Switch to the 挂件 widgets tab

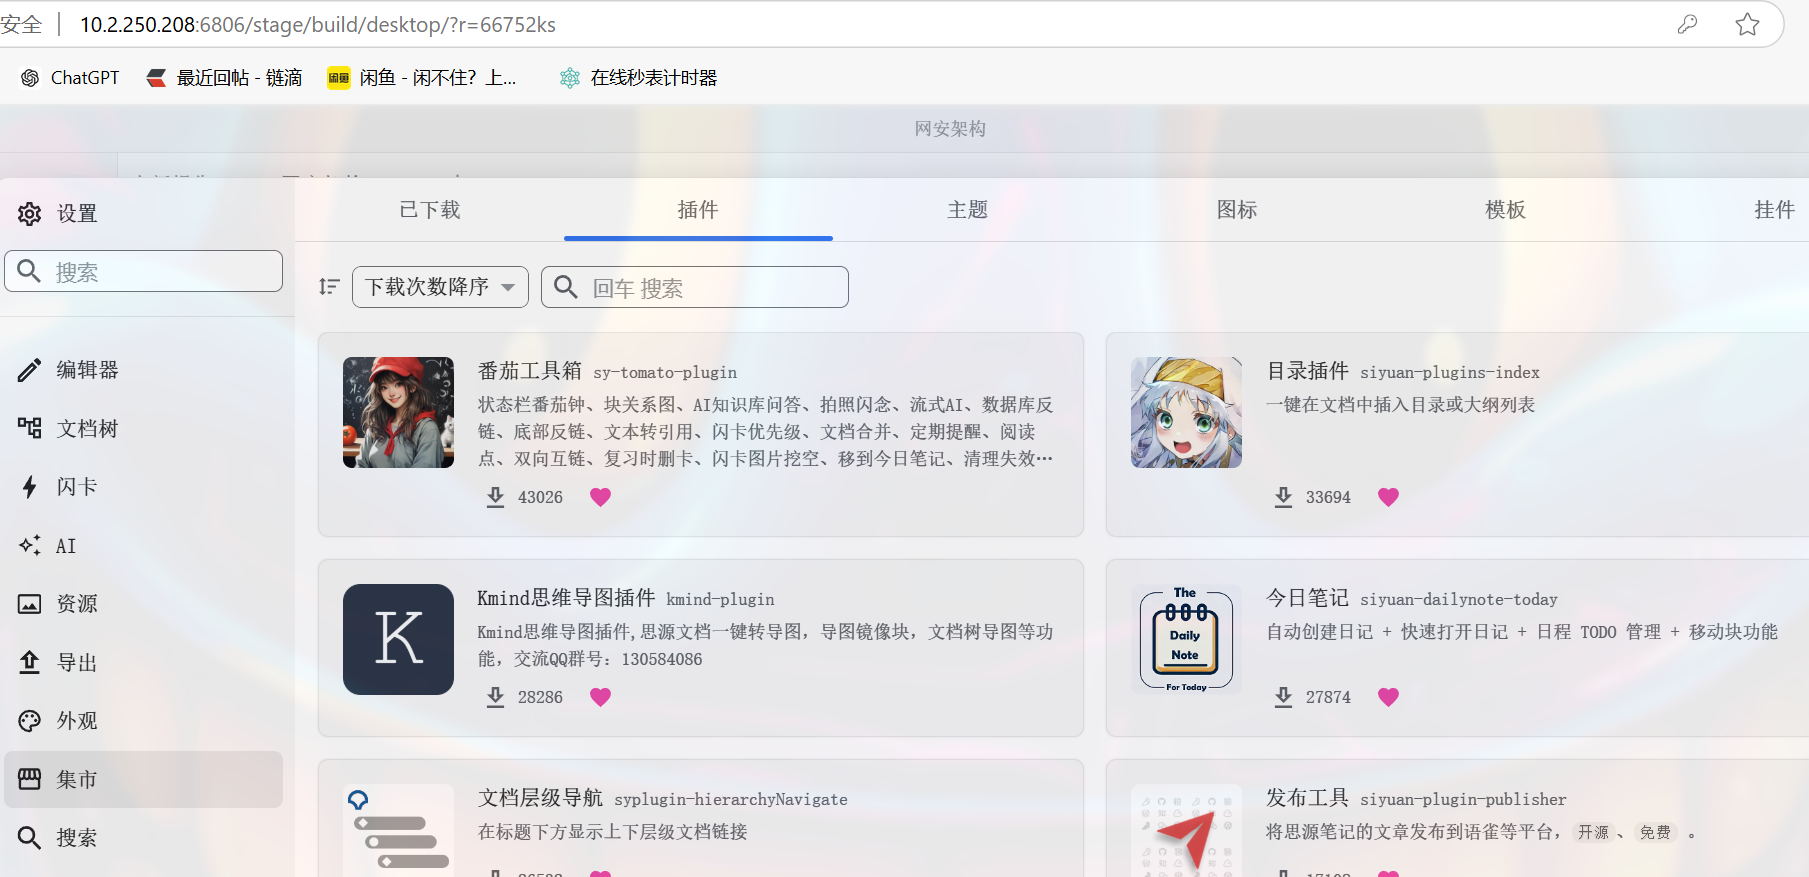pos(1774,210)
